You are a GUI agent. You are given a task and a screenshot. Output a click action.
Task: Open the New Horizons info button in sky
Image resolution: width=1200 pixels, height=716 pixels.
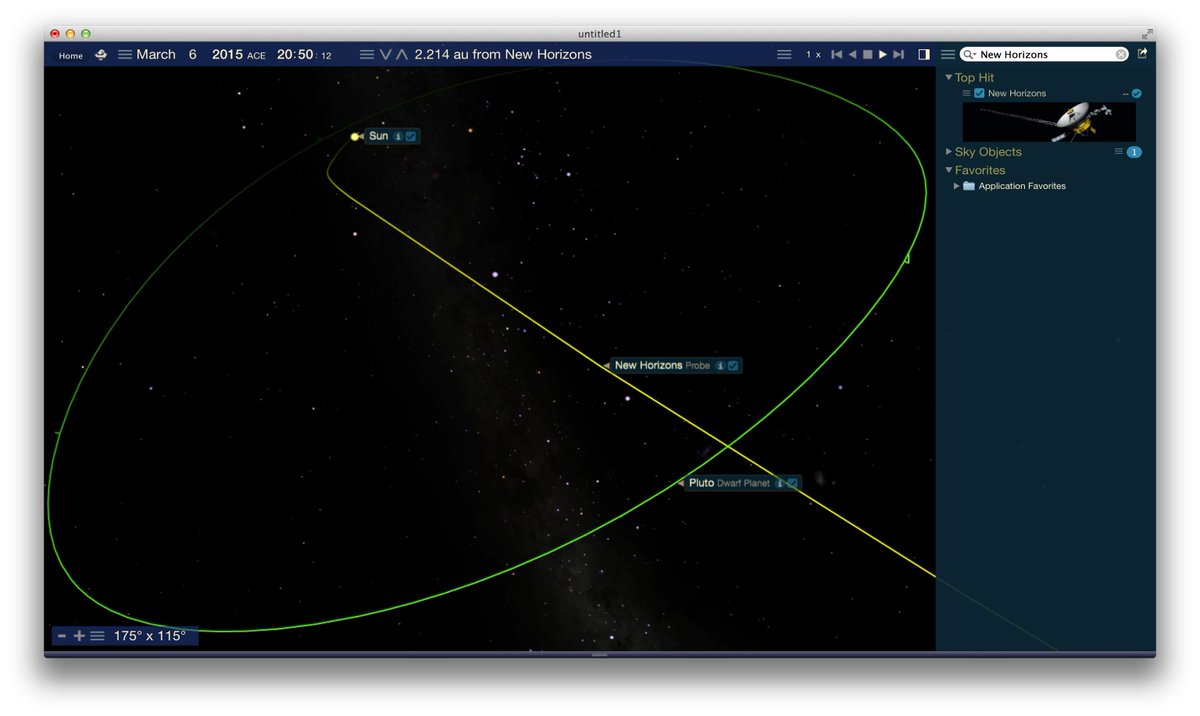[721, 366]
